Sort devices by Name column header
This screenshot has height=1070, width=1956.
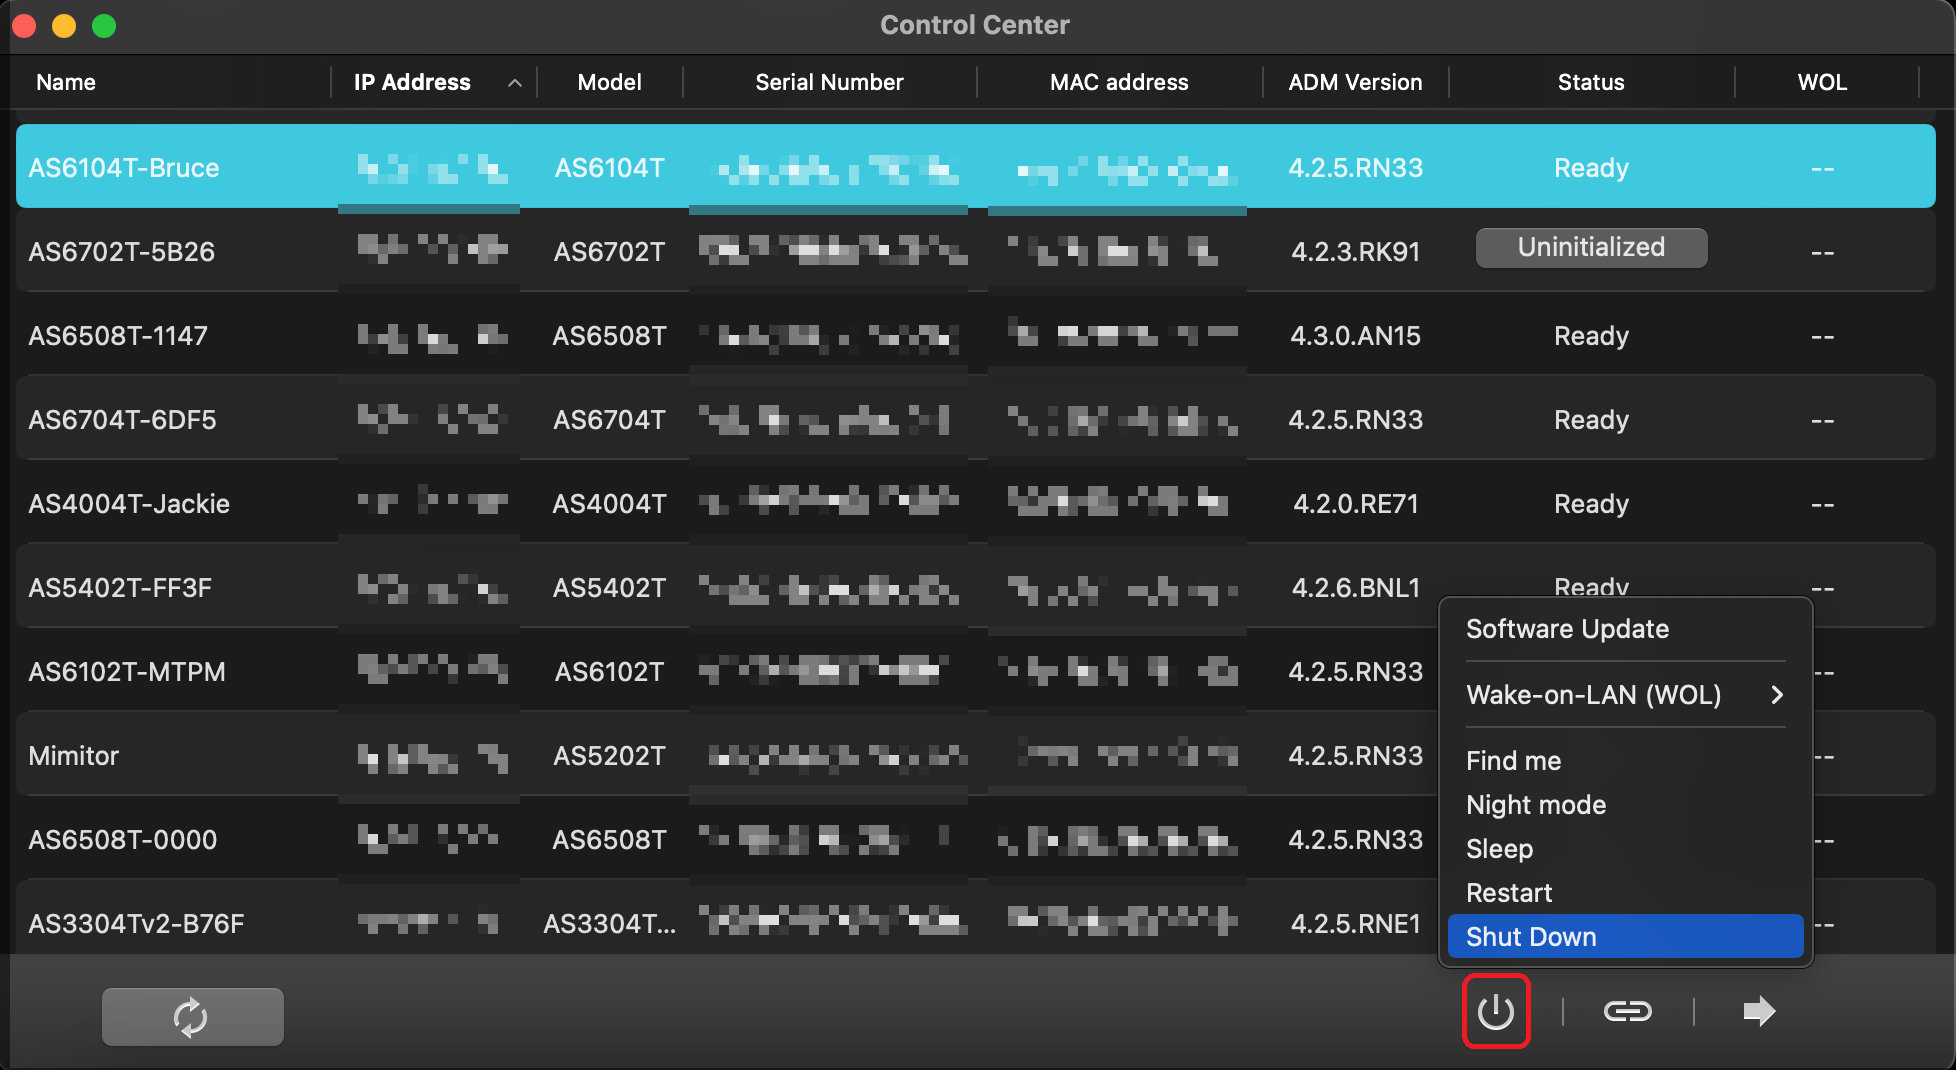(x=66, y=83)
